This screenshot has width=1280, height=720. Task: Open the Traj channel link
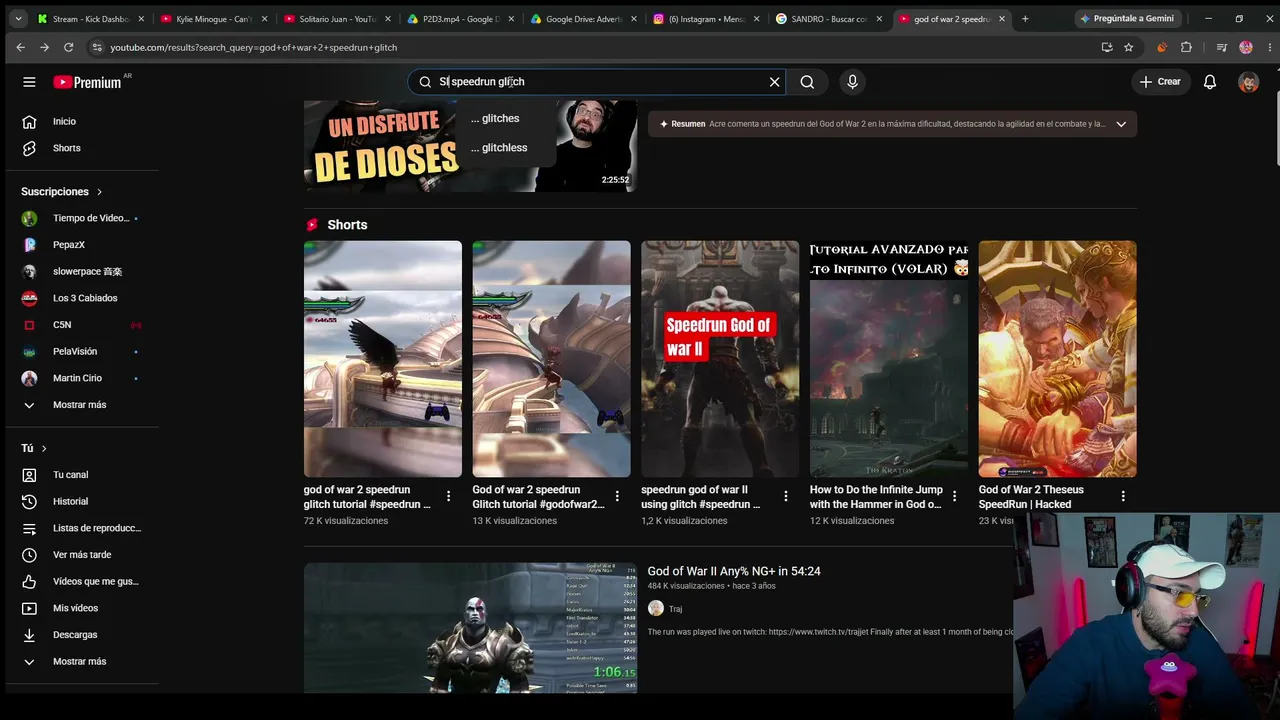coord(676,609)
